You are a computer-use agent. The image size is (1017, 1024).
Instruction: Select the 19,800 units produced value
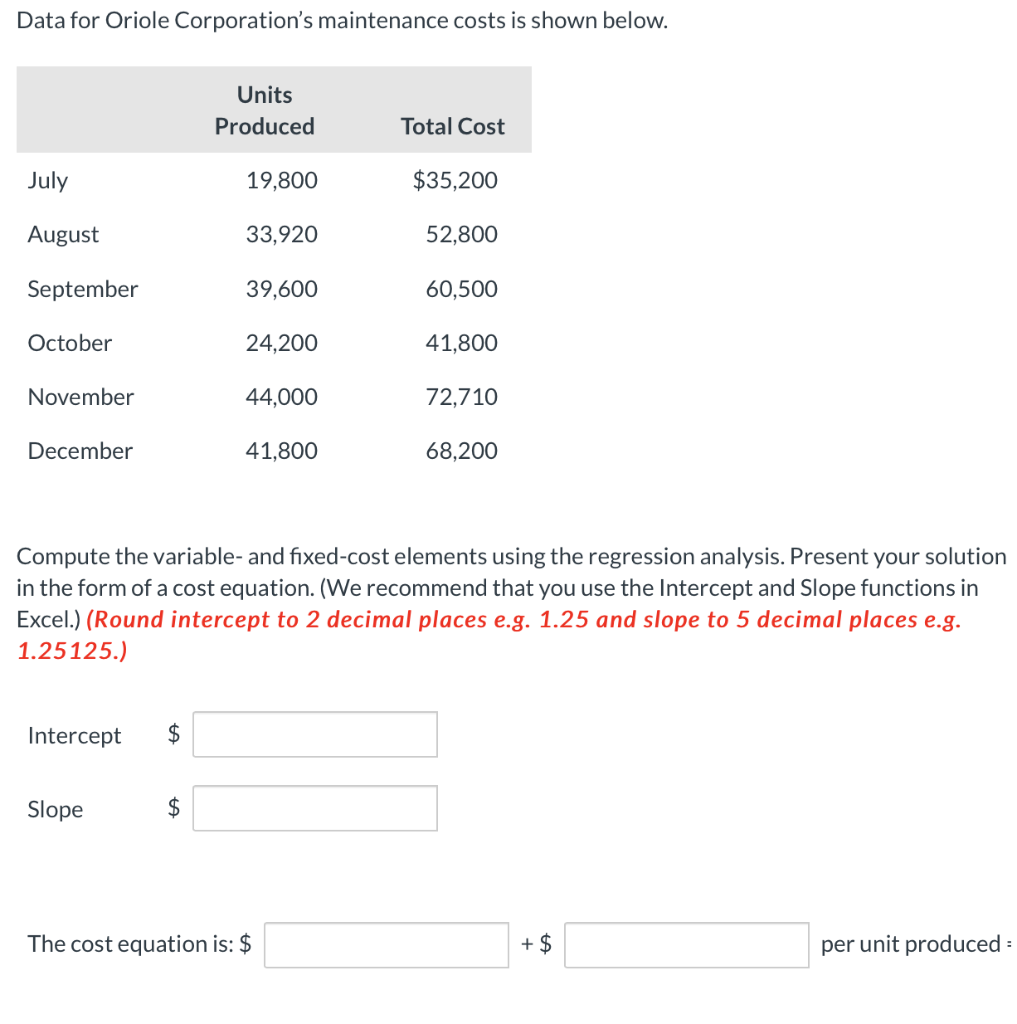(281, 180)
